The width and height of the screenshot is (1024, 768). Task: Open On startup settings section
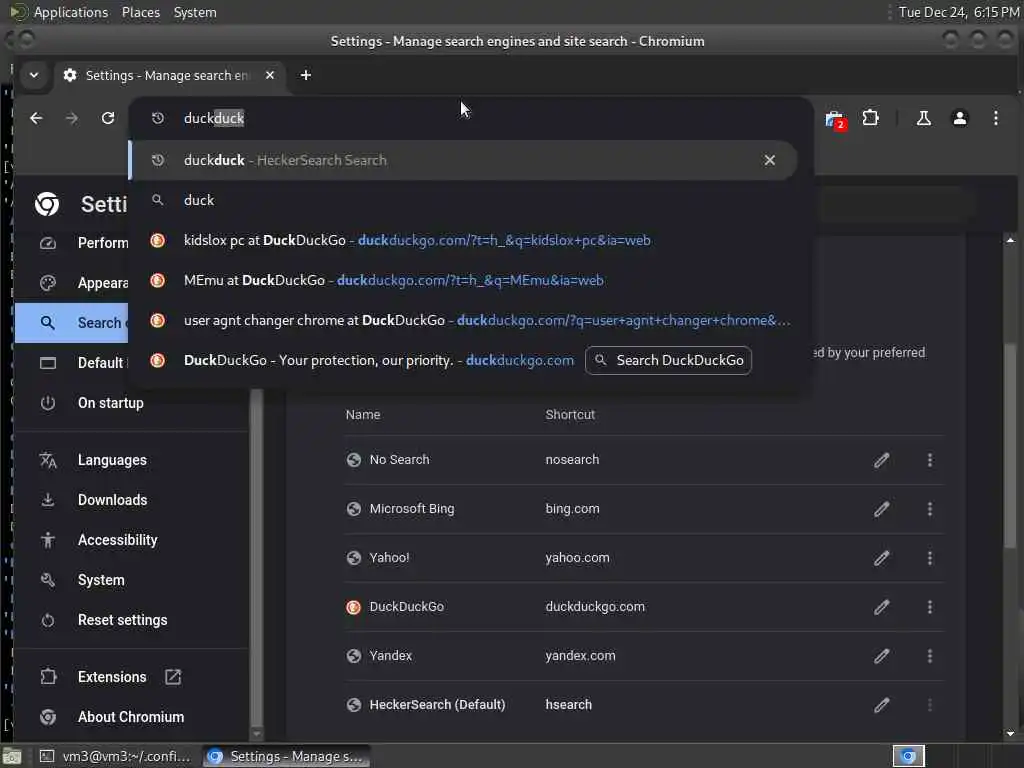click(x=131, y=403)
